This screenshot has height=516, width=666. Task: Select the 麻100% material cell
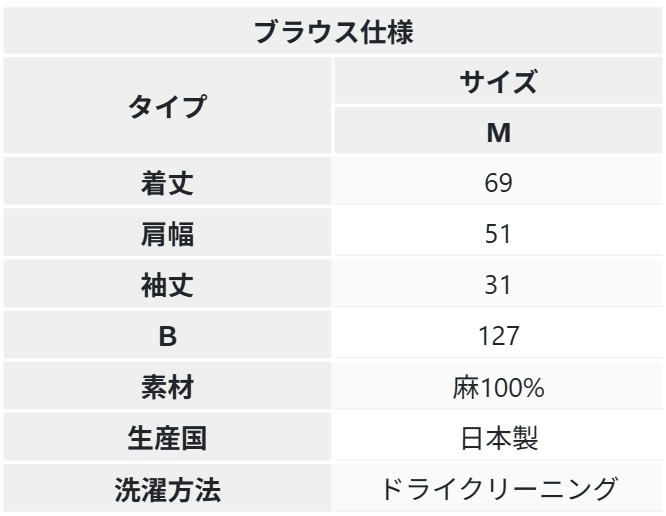499,388
